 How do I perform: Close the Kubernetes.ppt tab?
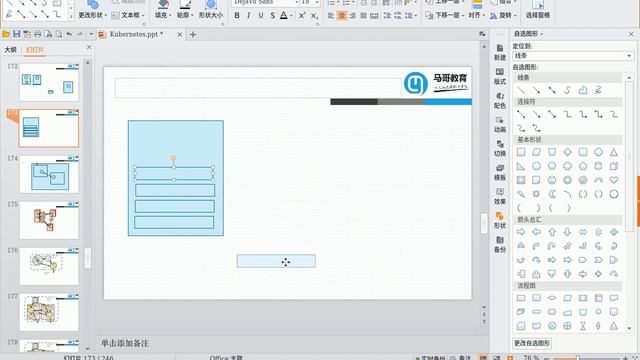click(x=179, y=35)
